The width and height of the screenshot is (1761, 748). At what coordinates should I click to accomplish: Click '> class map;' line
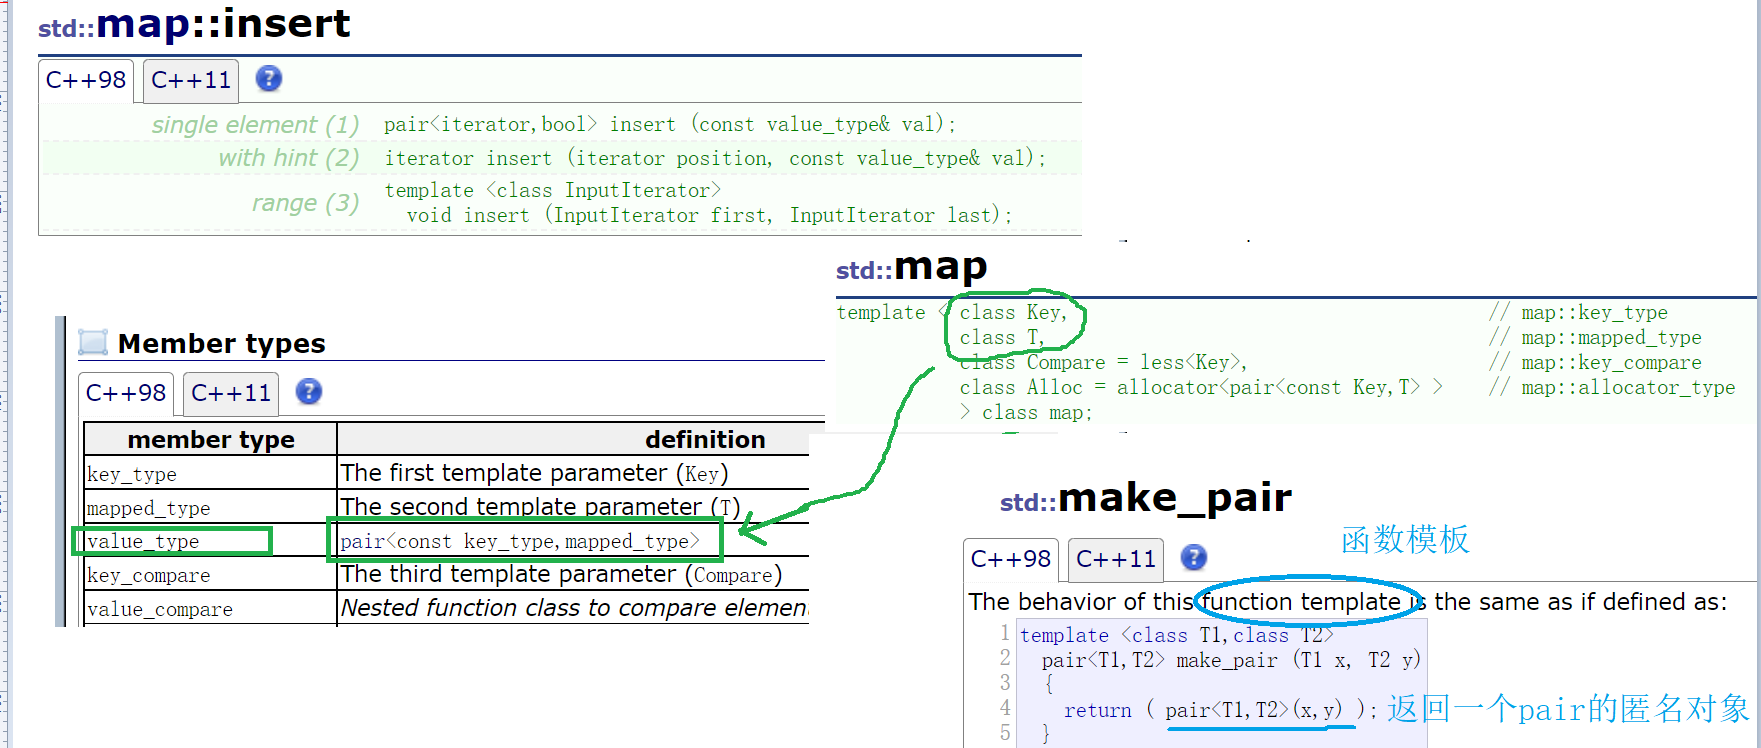(x=1026, y=412)
